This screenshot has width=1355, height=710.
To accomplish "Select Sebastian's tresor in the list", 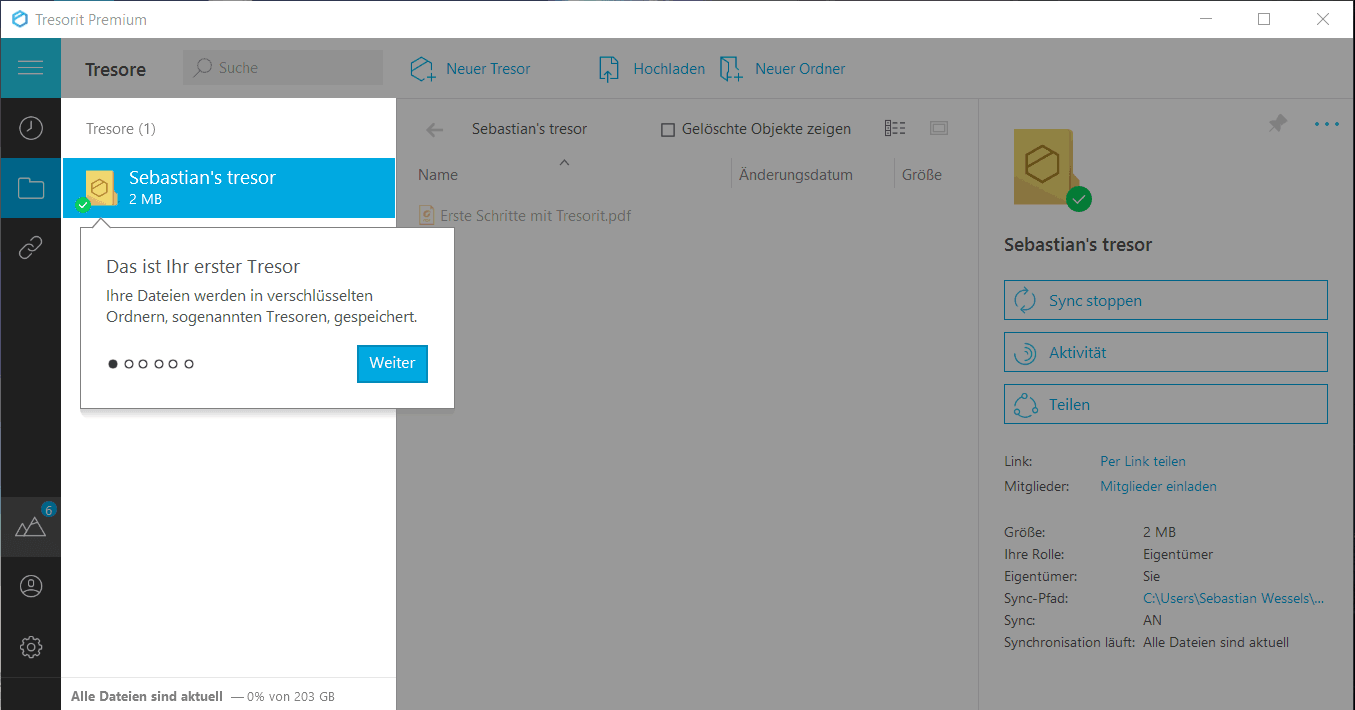I will click(x=229, y=188).
